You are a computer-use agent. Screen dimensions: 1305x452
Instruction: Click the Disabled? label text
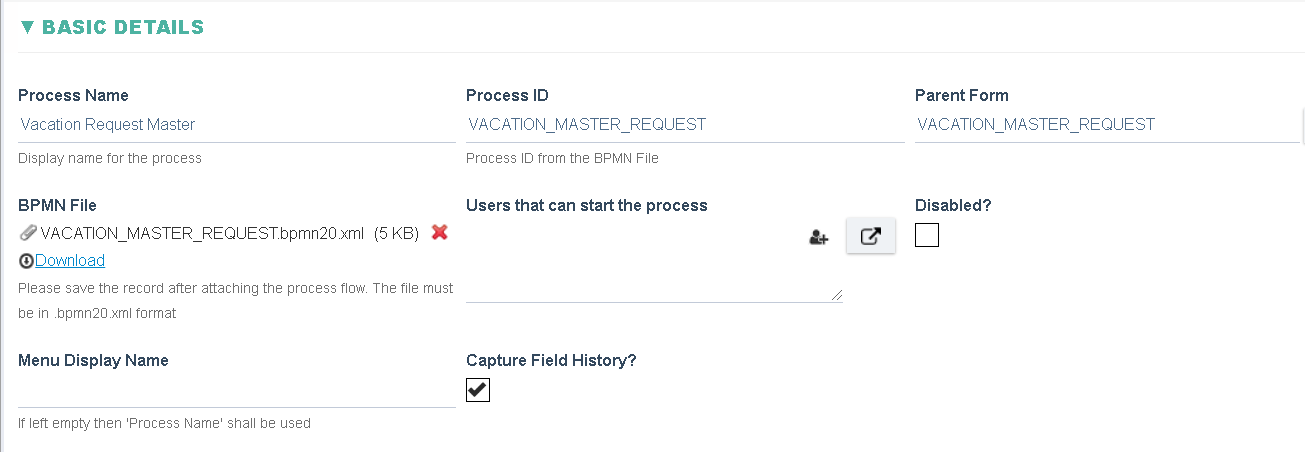click(x=953, y=205)
